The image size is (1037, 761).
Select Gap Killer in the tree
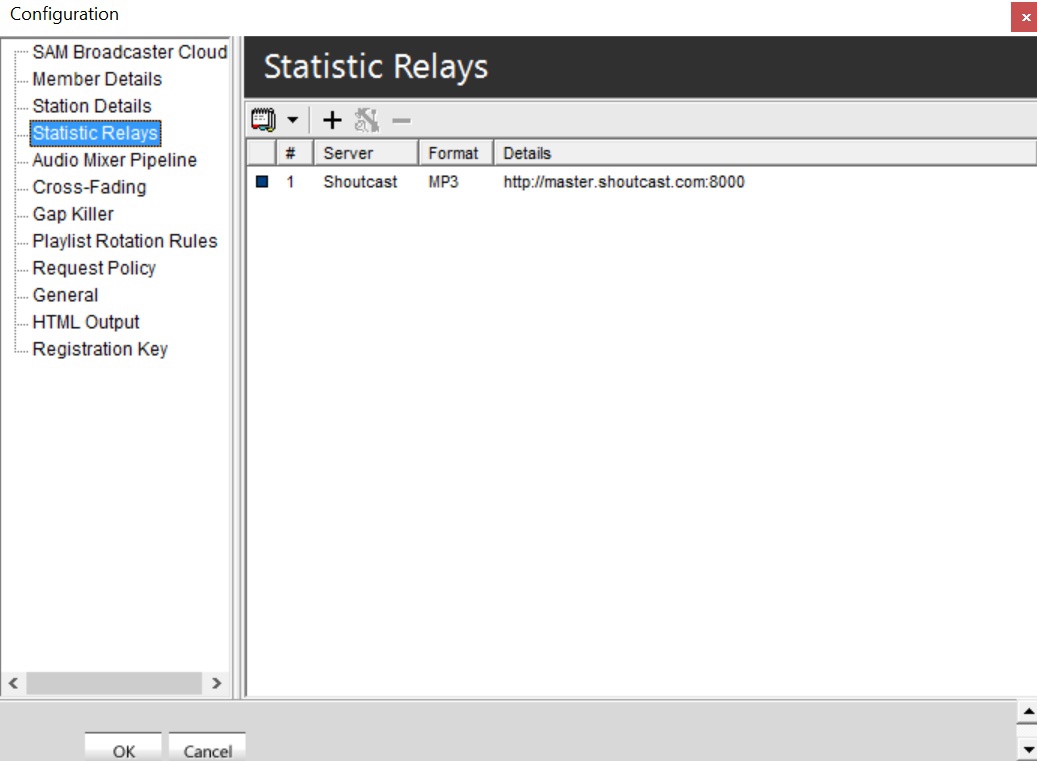(73, 214)
